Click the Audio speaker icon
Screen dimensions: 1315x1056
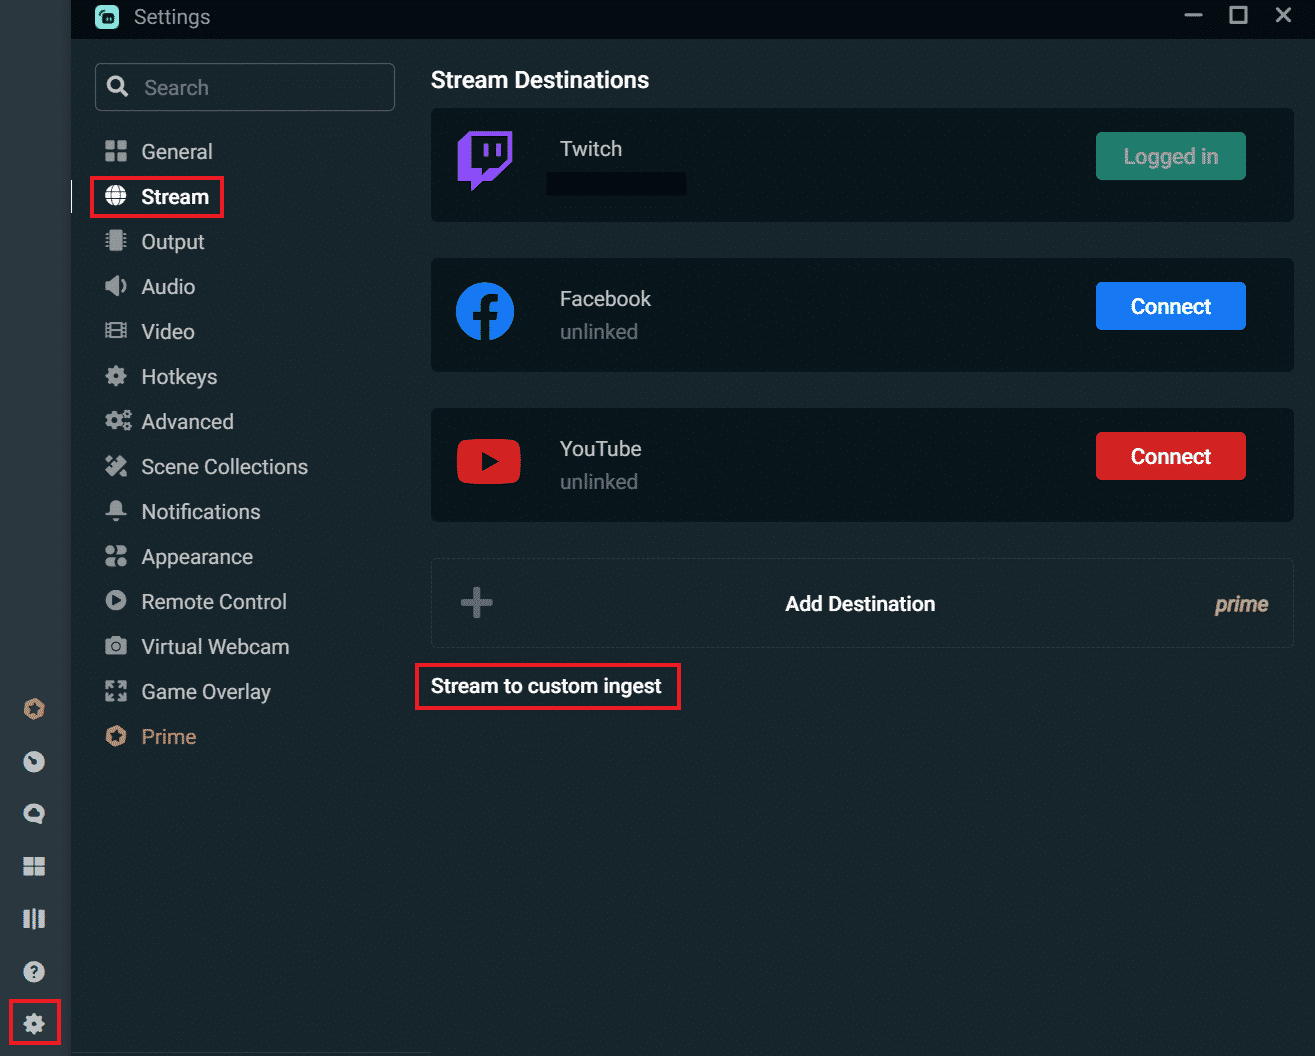click(x=116, y=286)
